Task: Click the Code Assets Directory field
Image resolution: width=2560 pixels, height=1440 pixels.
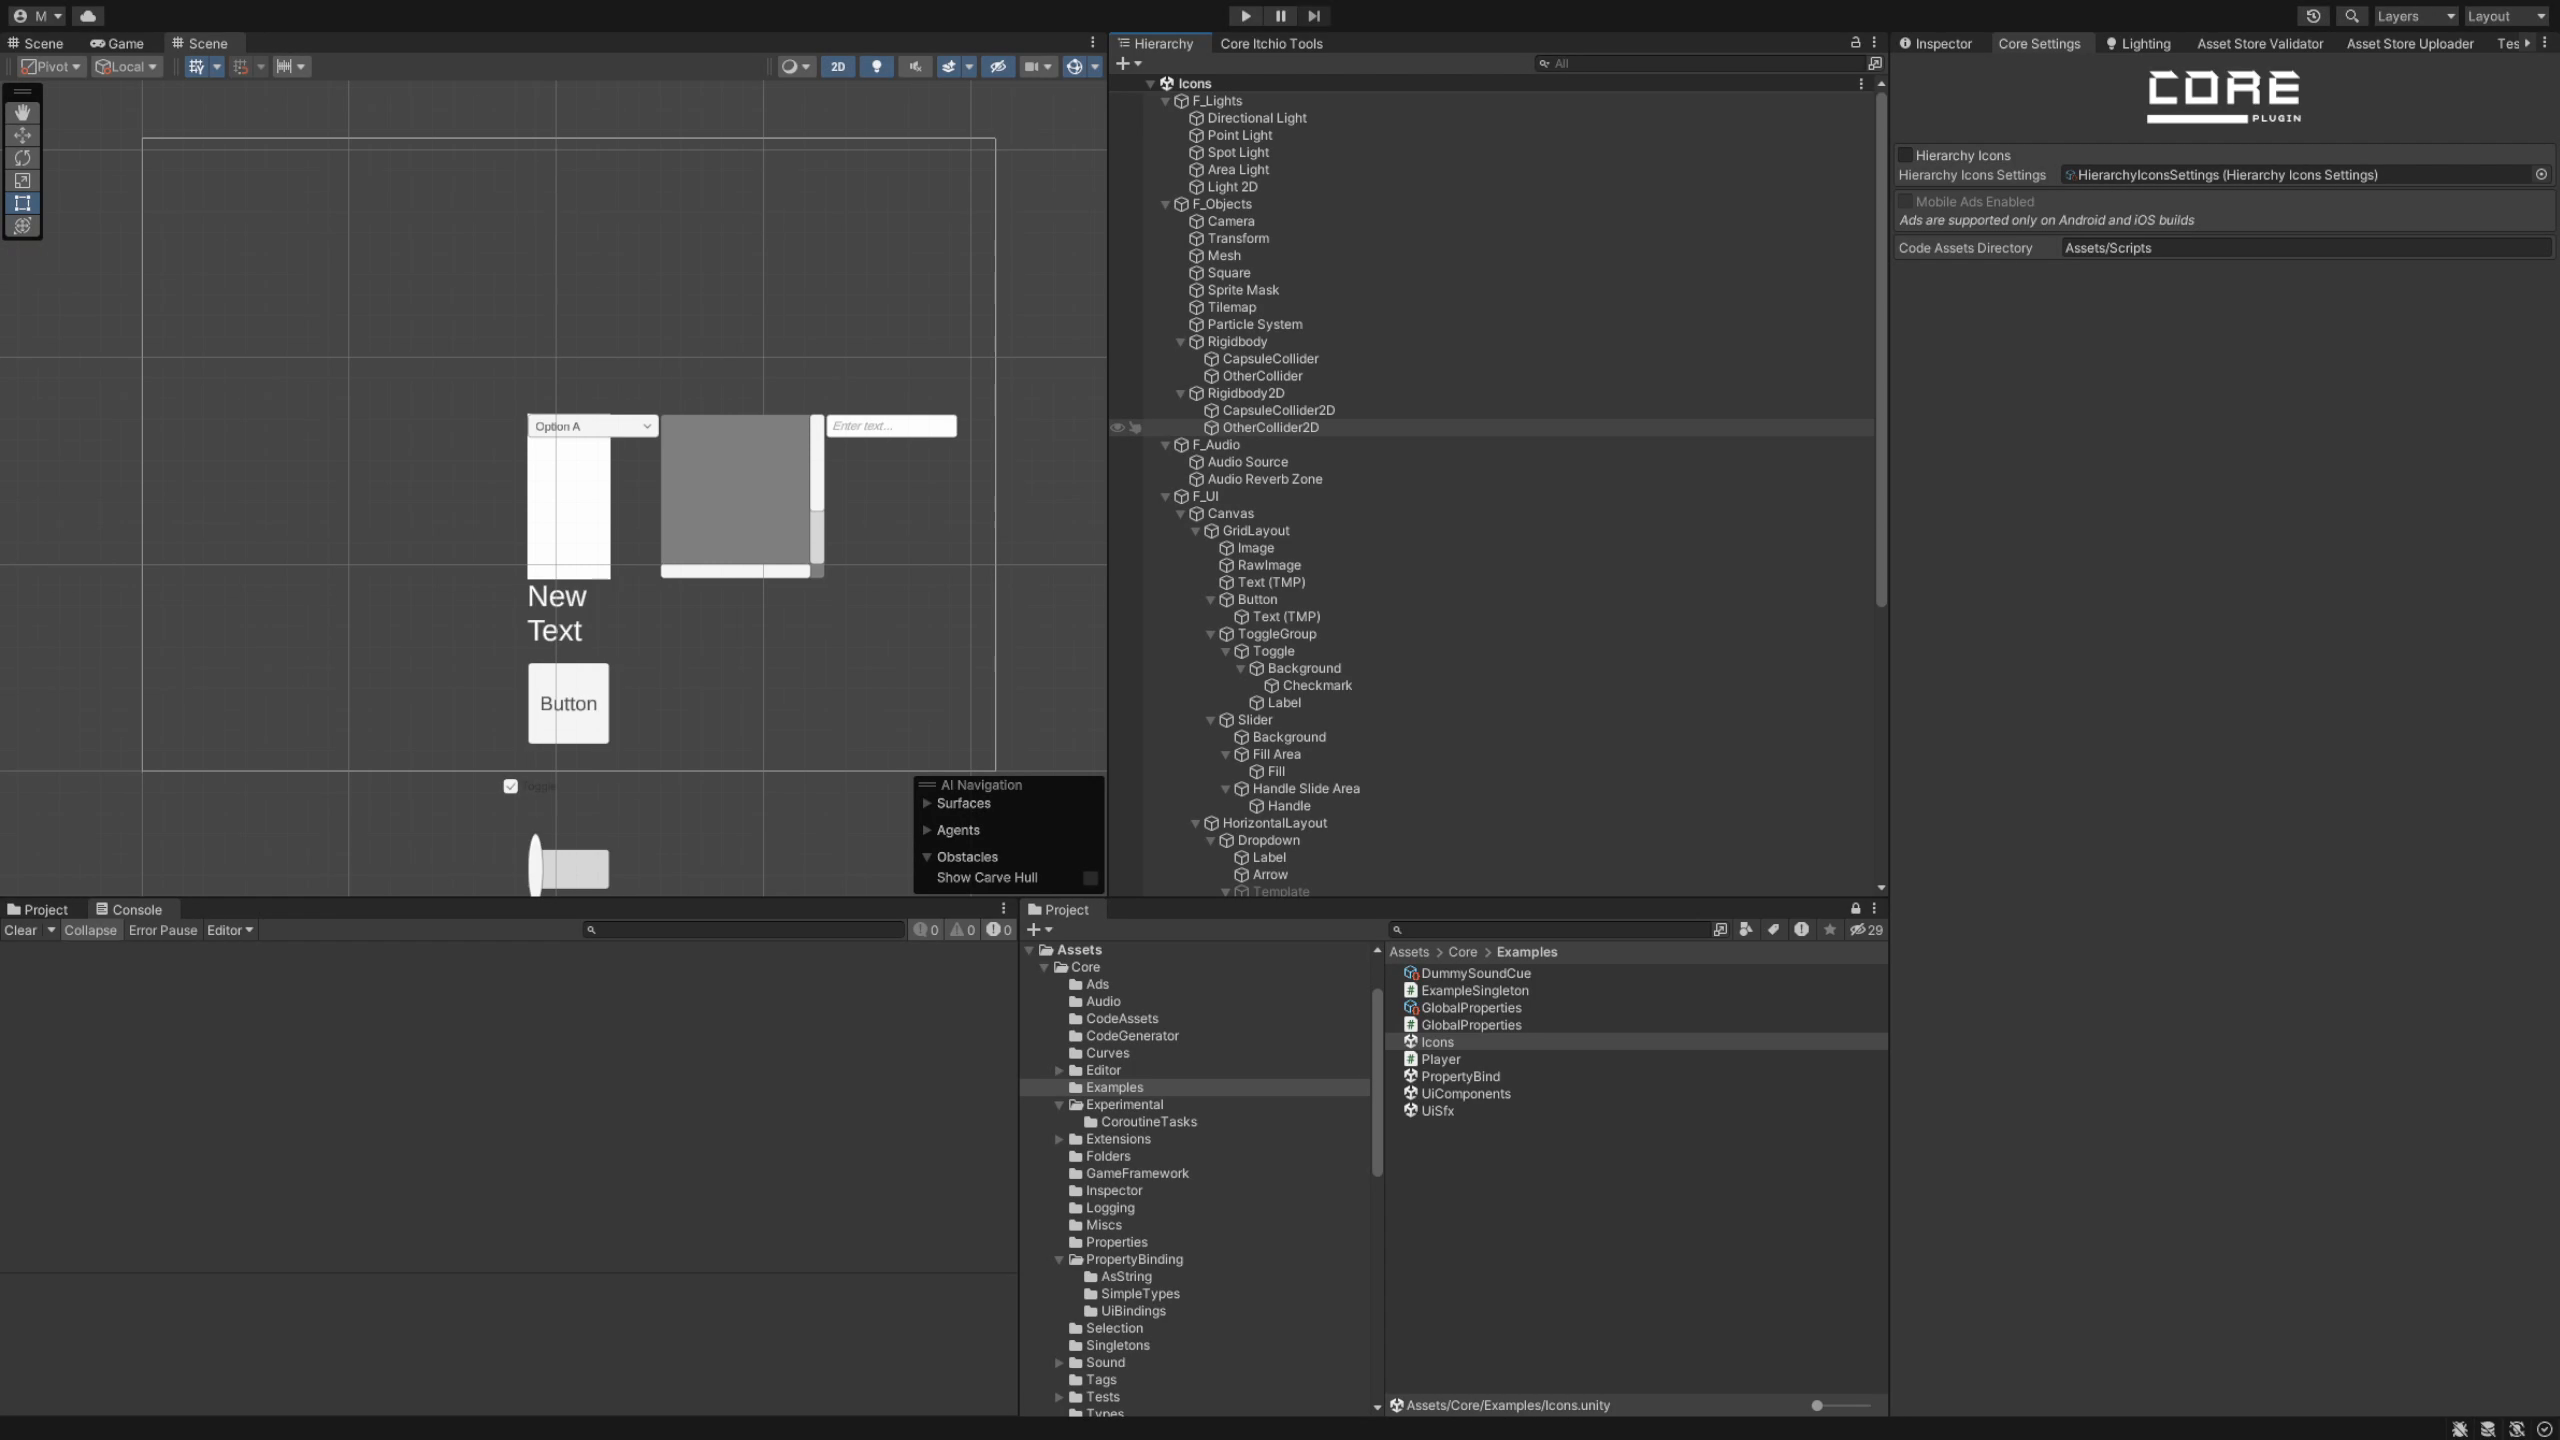Action: [x=2306, y=248]
